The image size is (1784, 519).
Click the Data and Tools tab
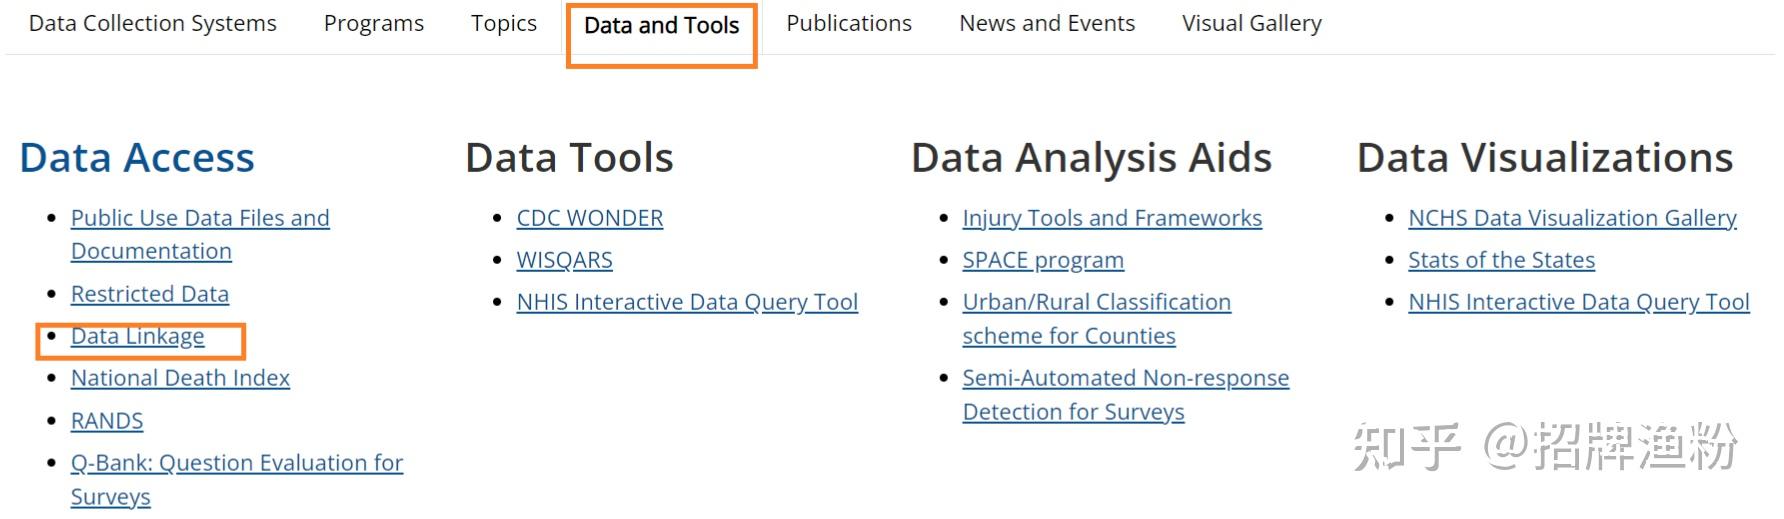661,25
